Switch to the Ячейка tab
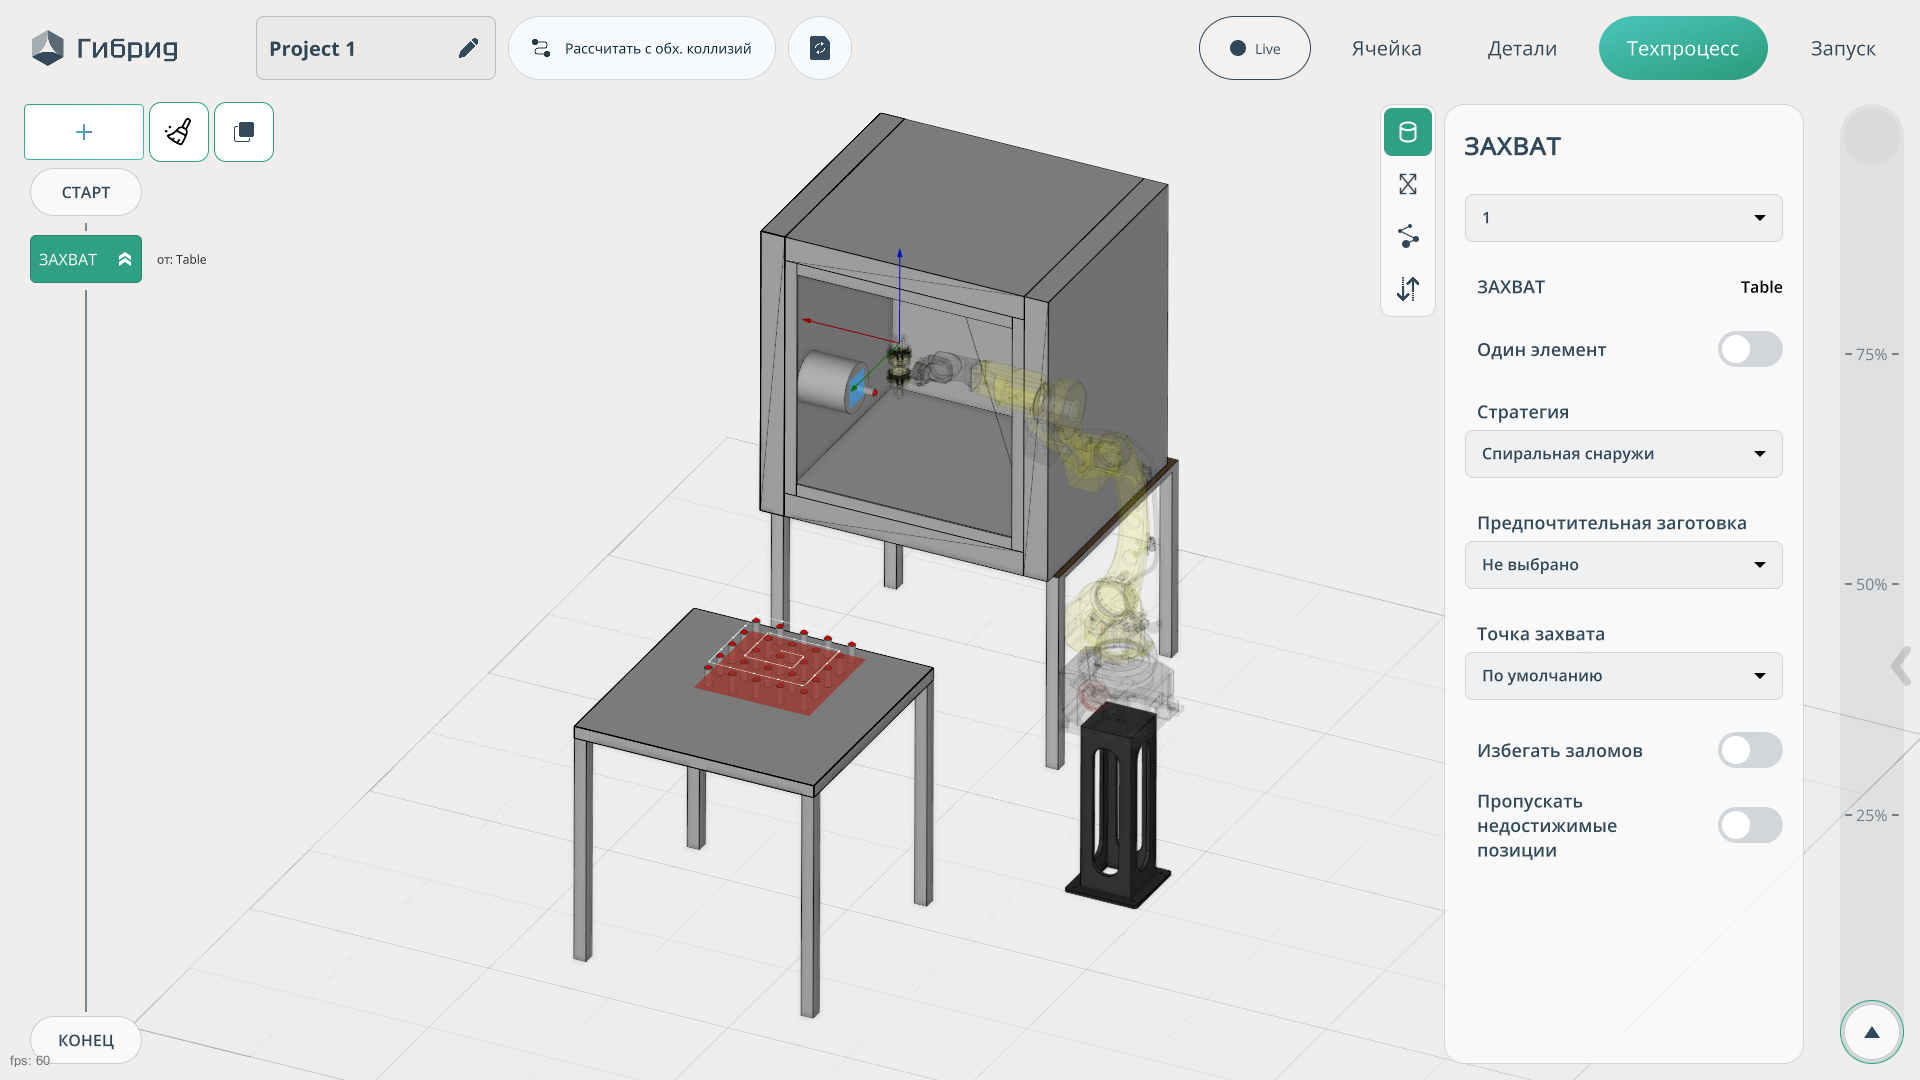Screen dimensions: 1920x1080 (1386, 48)
